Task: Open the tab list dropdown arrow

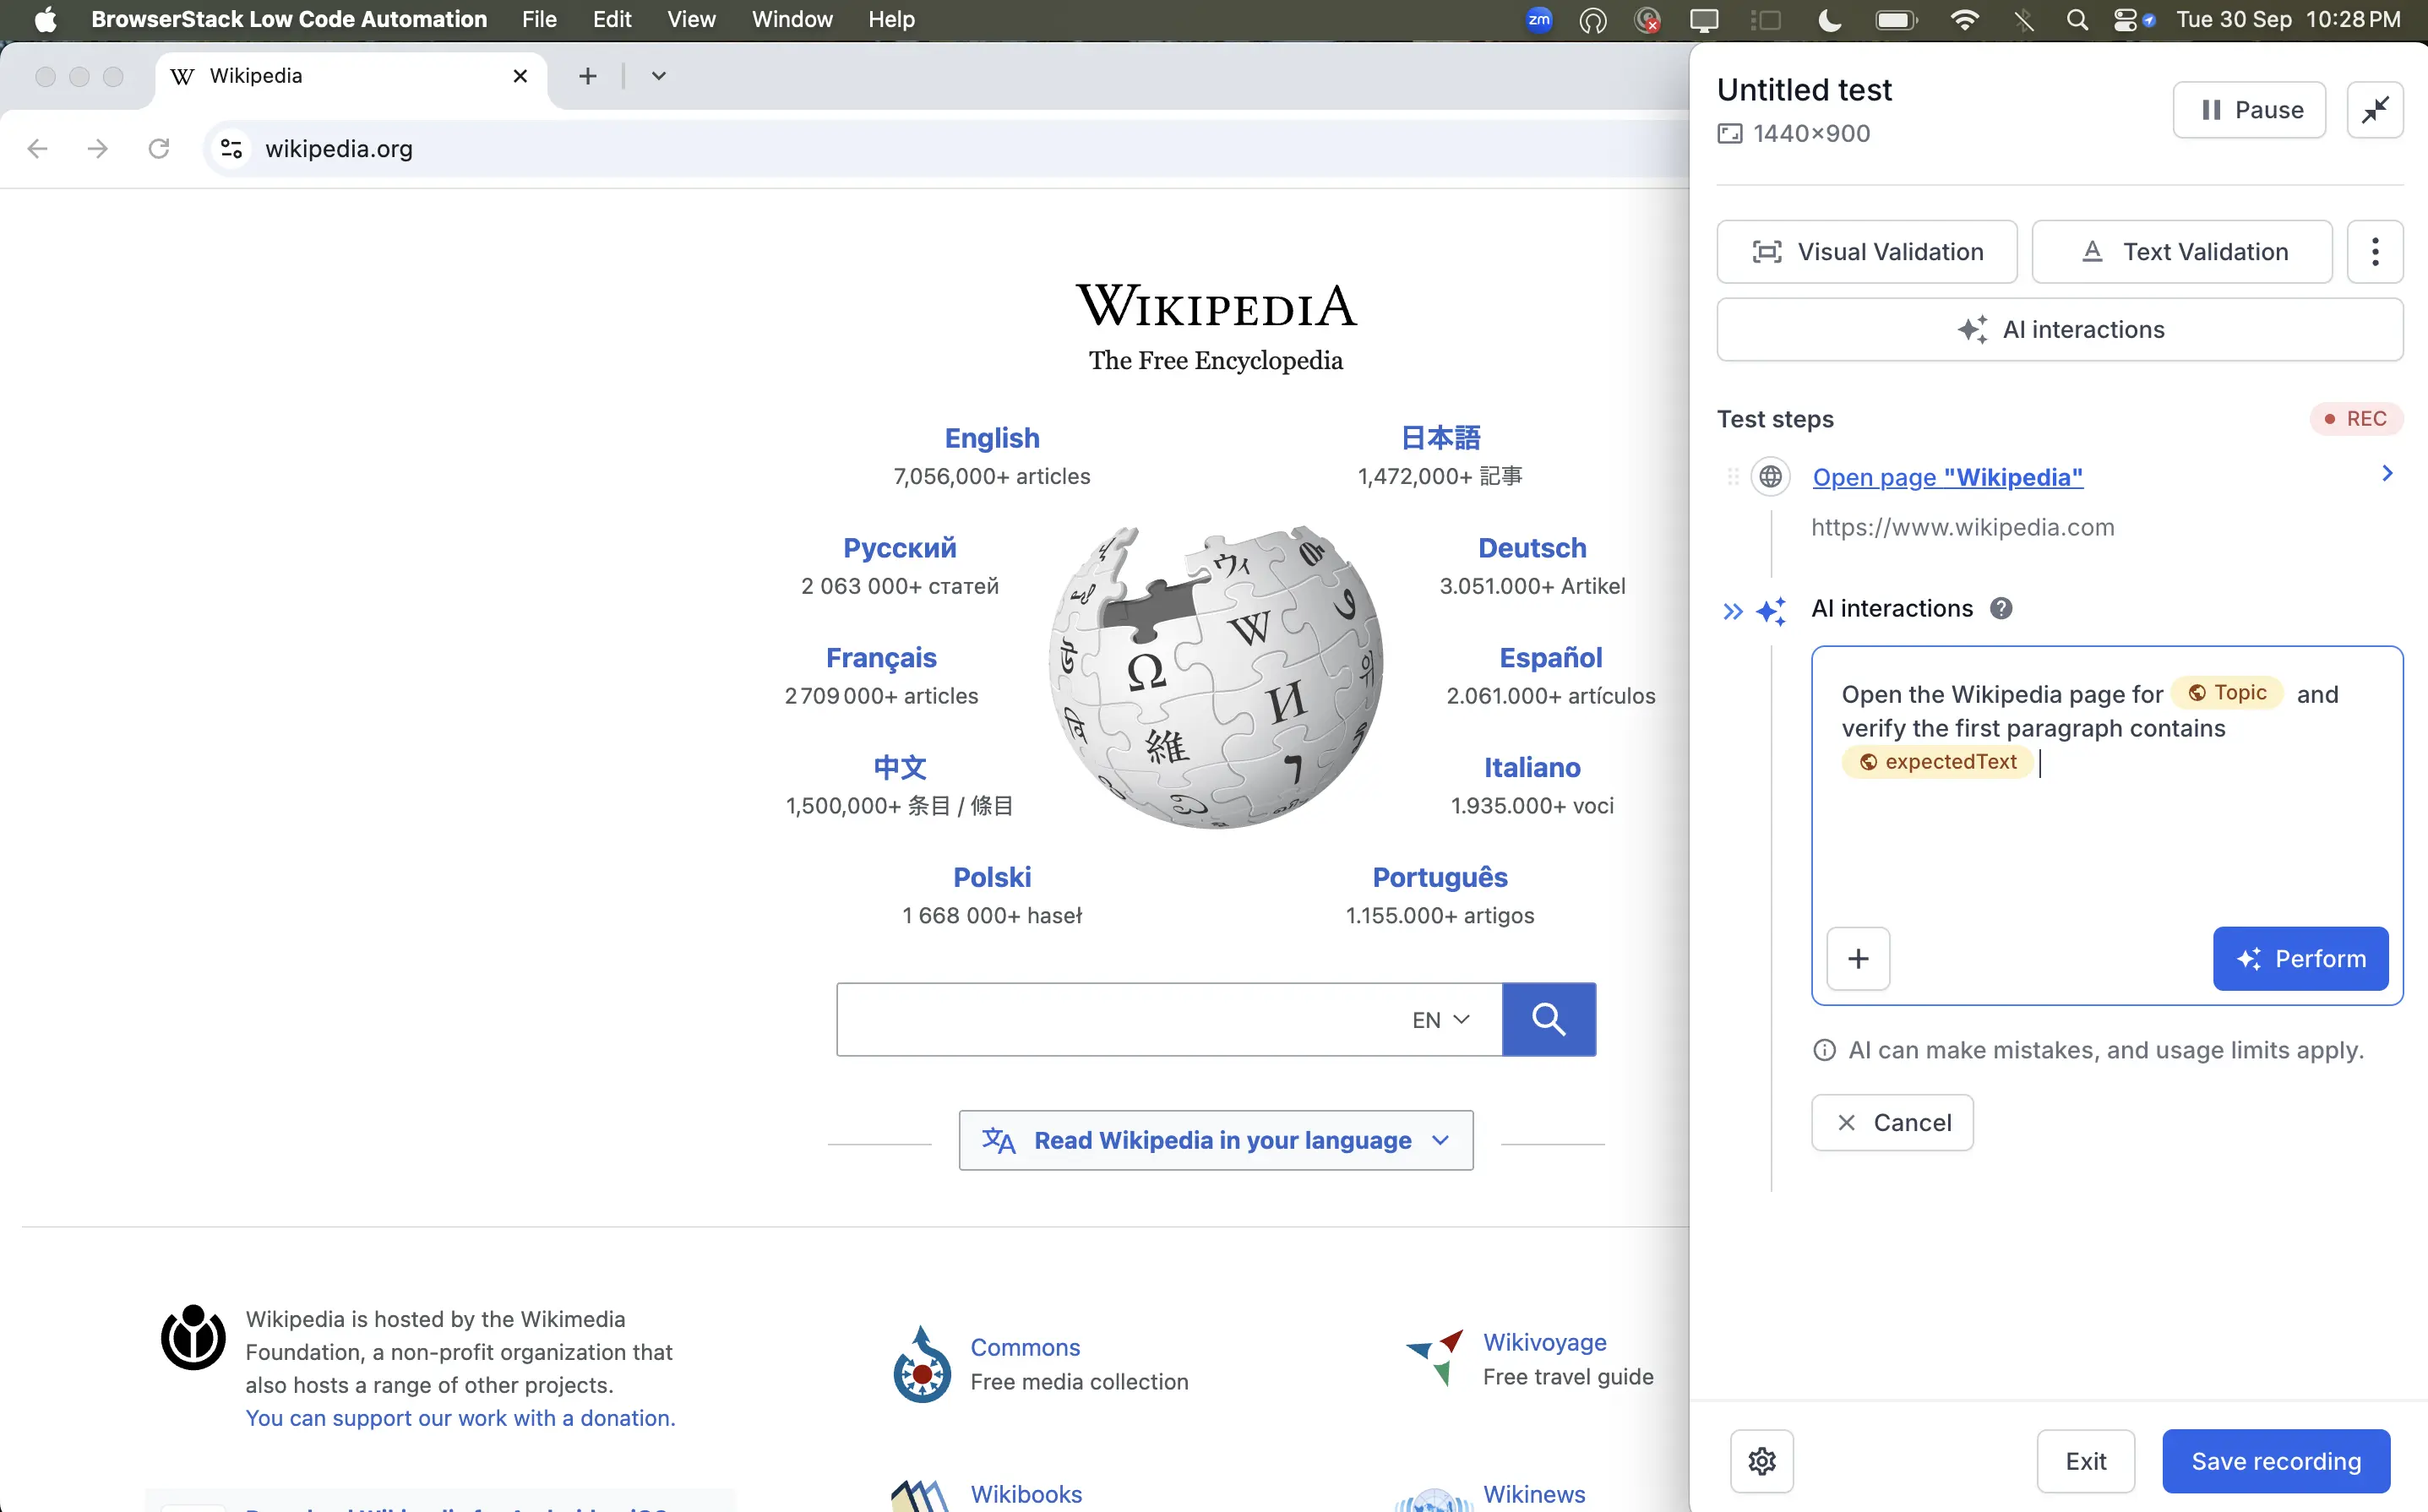Action: tap(659, 76)
